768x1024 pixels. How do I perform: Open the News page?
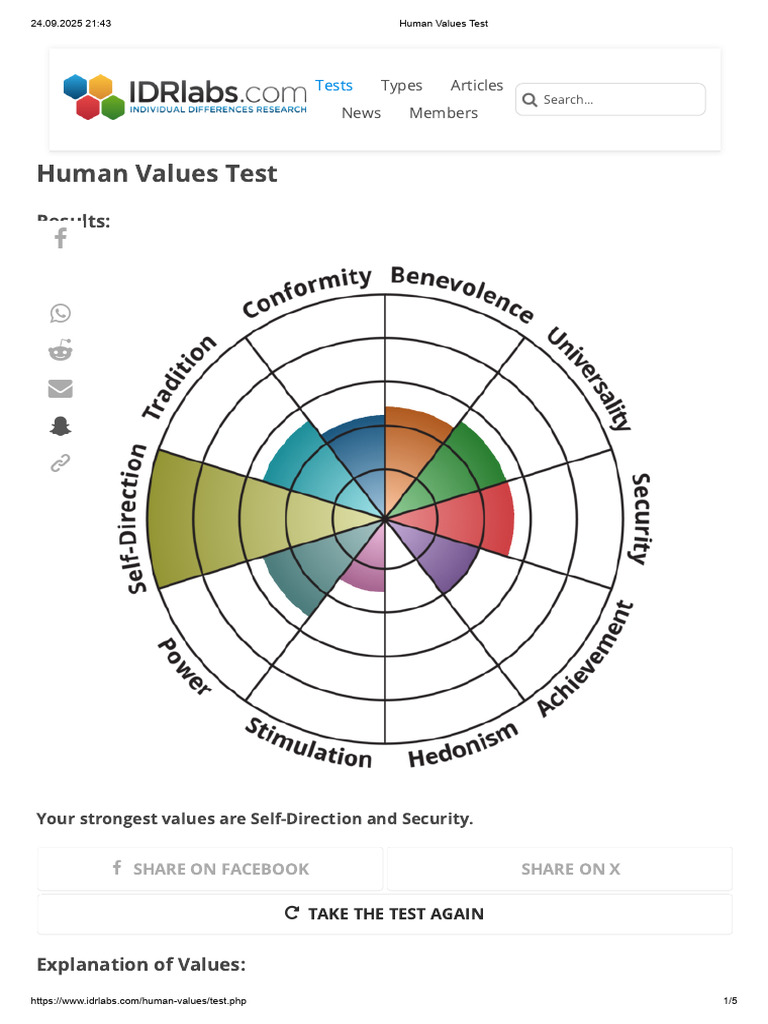pyautogui.click(x=361, y=113)
